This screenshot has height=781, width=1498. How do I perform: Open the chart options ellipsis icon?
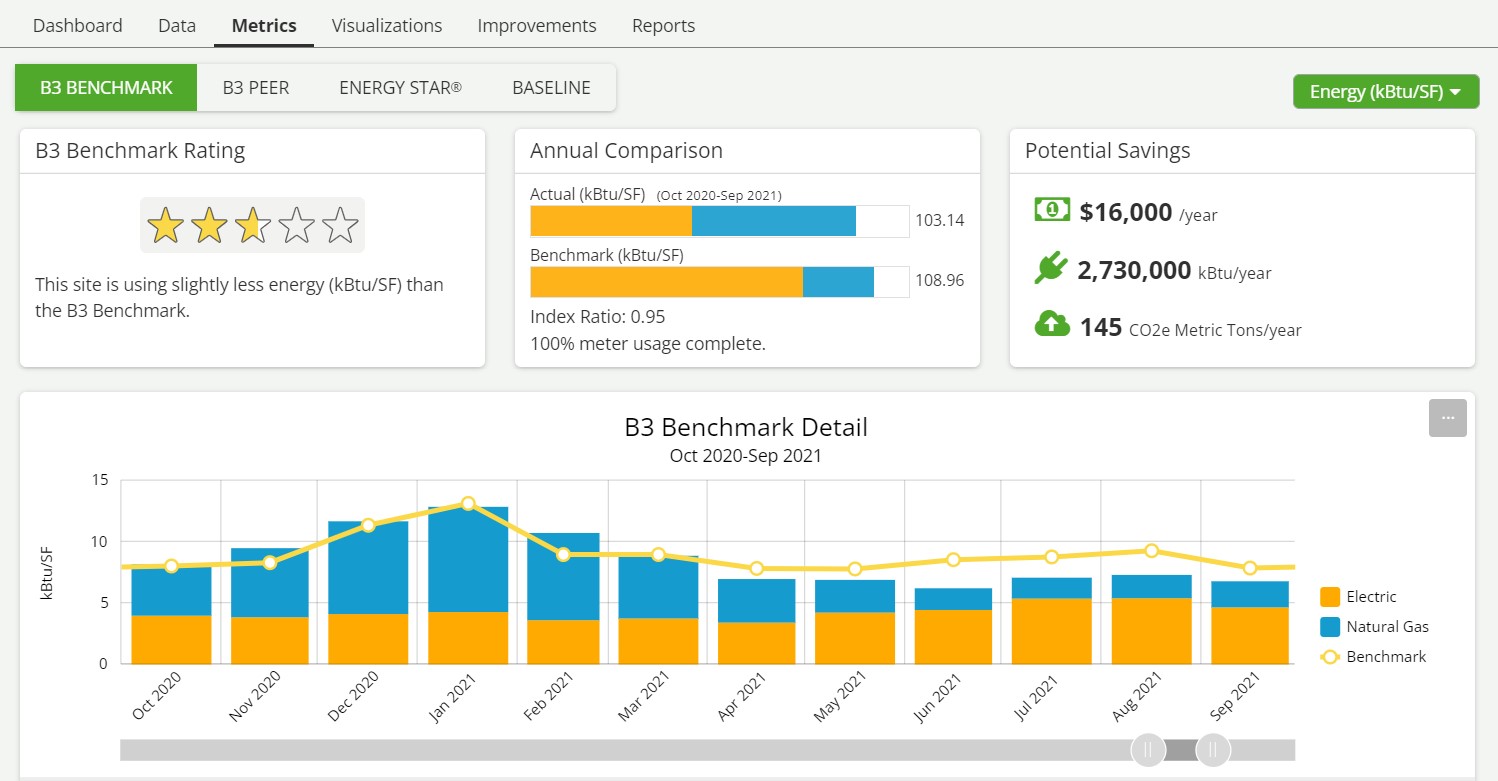[x=1447, y=418]
